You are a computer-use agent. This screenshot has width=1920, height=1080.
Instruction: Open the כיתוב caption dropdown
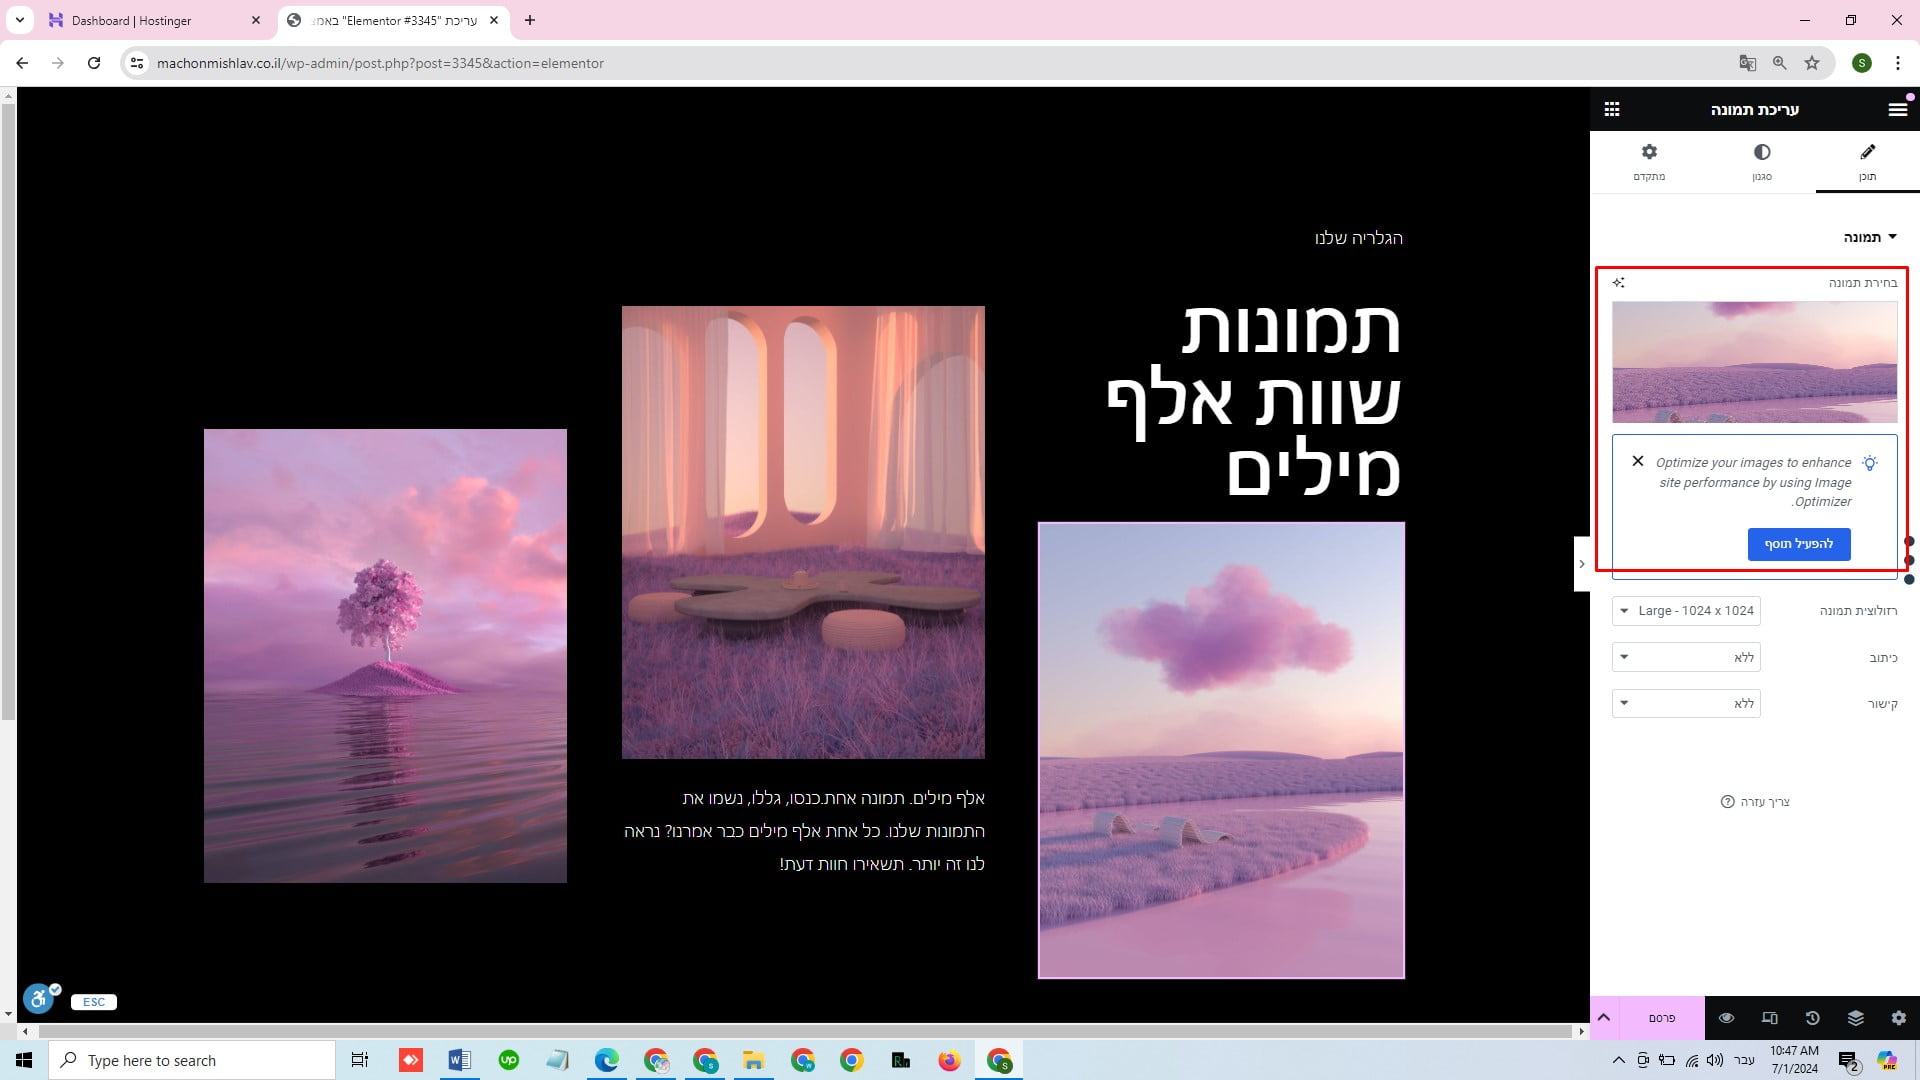pos(1686,658)
